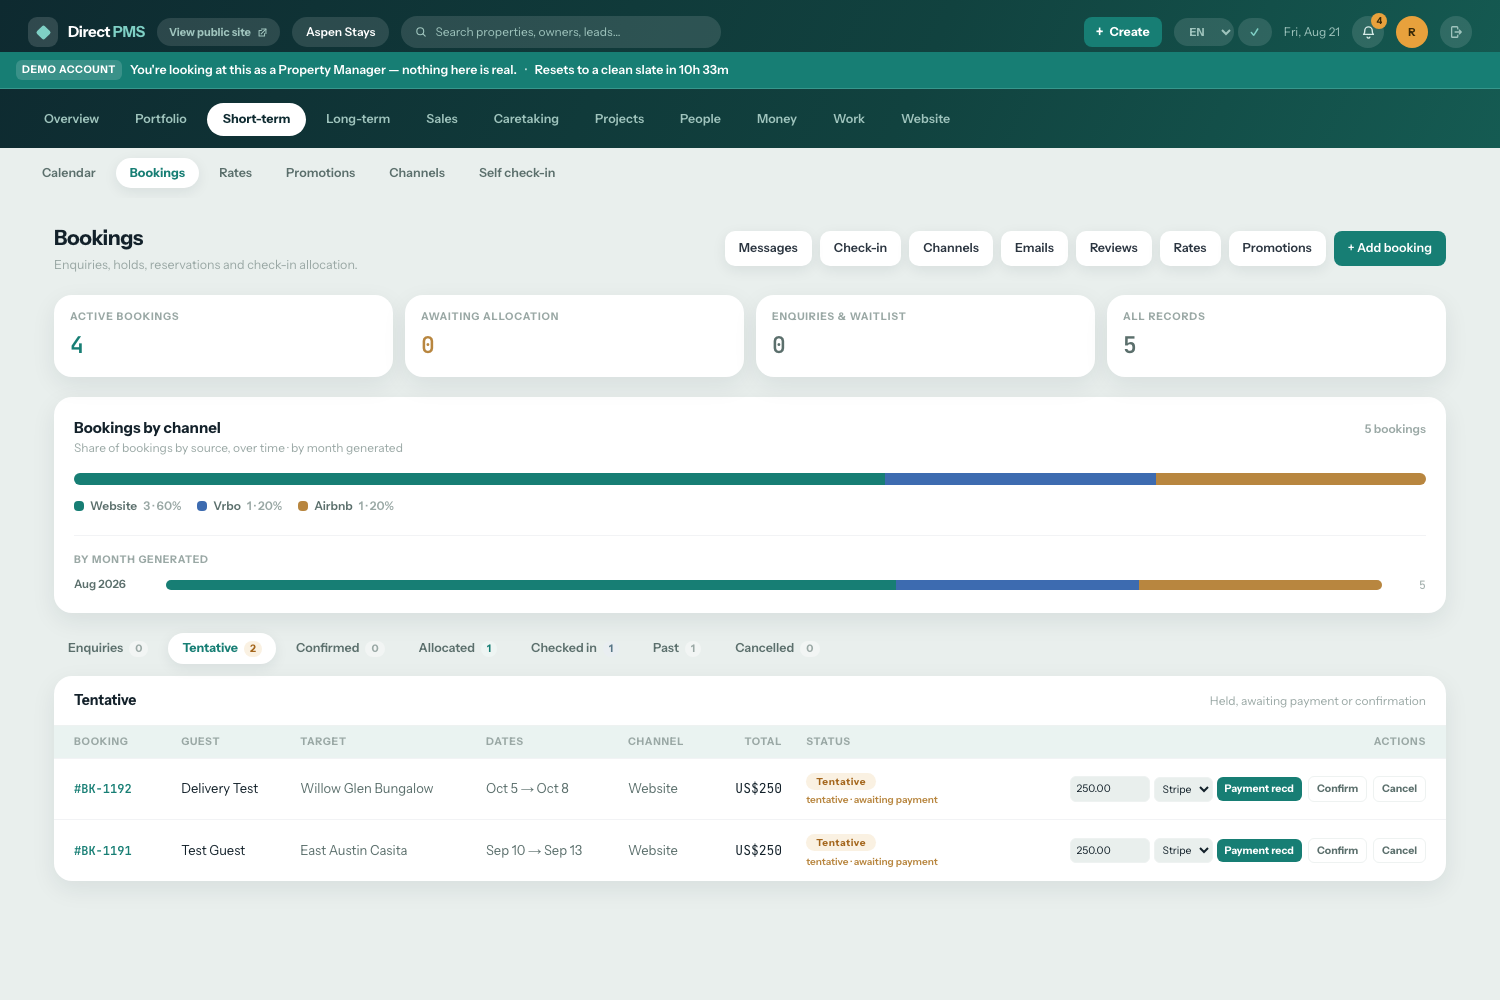Open booking #BK-1191 link
Screen dimensions: 1500x1000
tap(103, 851)
